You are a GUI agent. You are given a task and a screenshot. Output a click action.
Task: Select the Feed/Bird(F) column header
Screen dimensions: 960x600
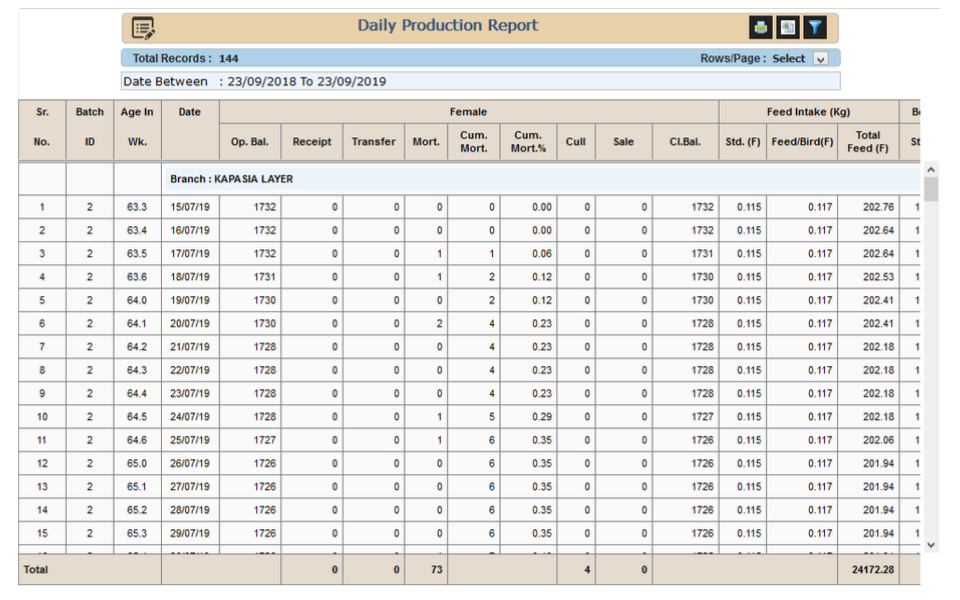coord(802,142)
